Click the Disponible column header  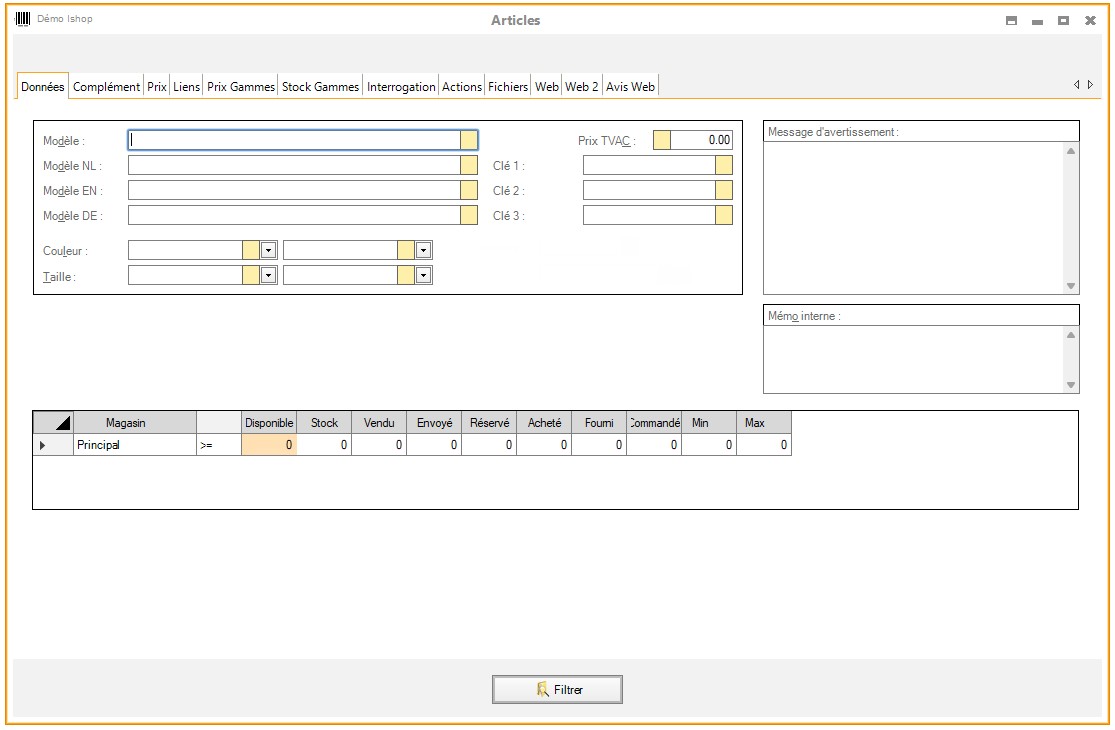point(269,423)
